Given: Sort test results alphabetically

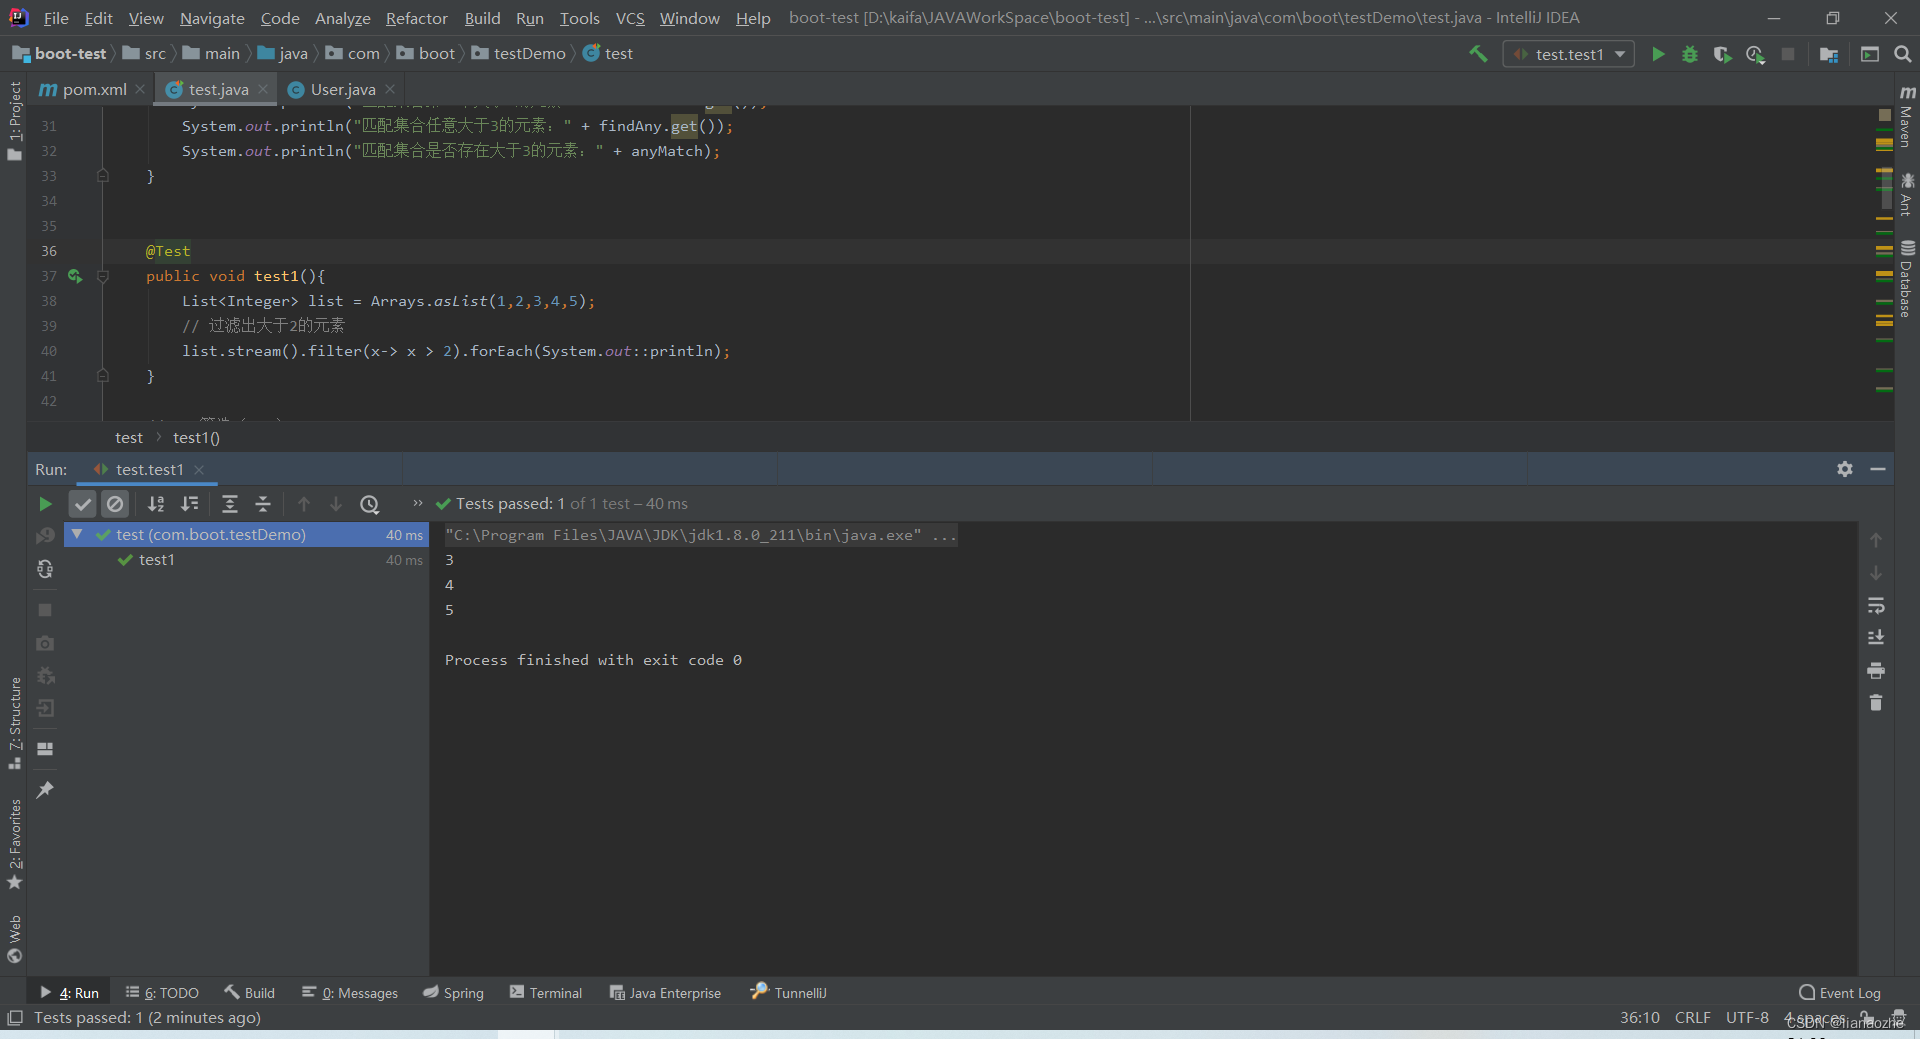Looking at the screenshot, I should [156, 504].
